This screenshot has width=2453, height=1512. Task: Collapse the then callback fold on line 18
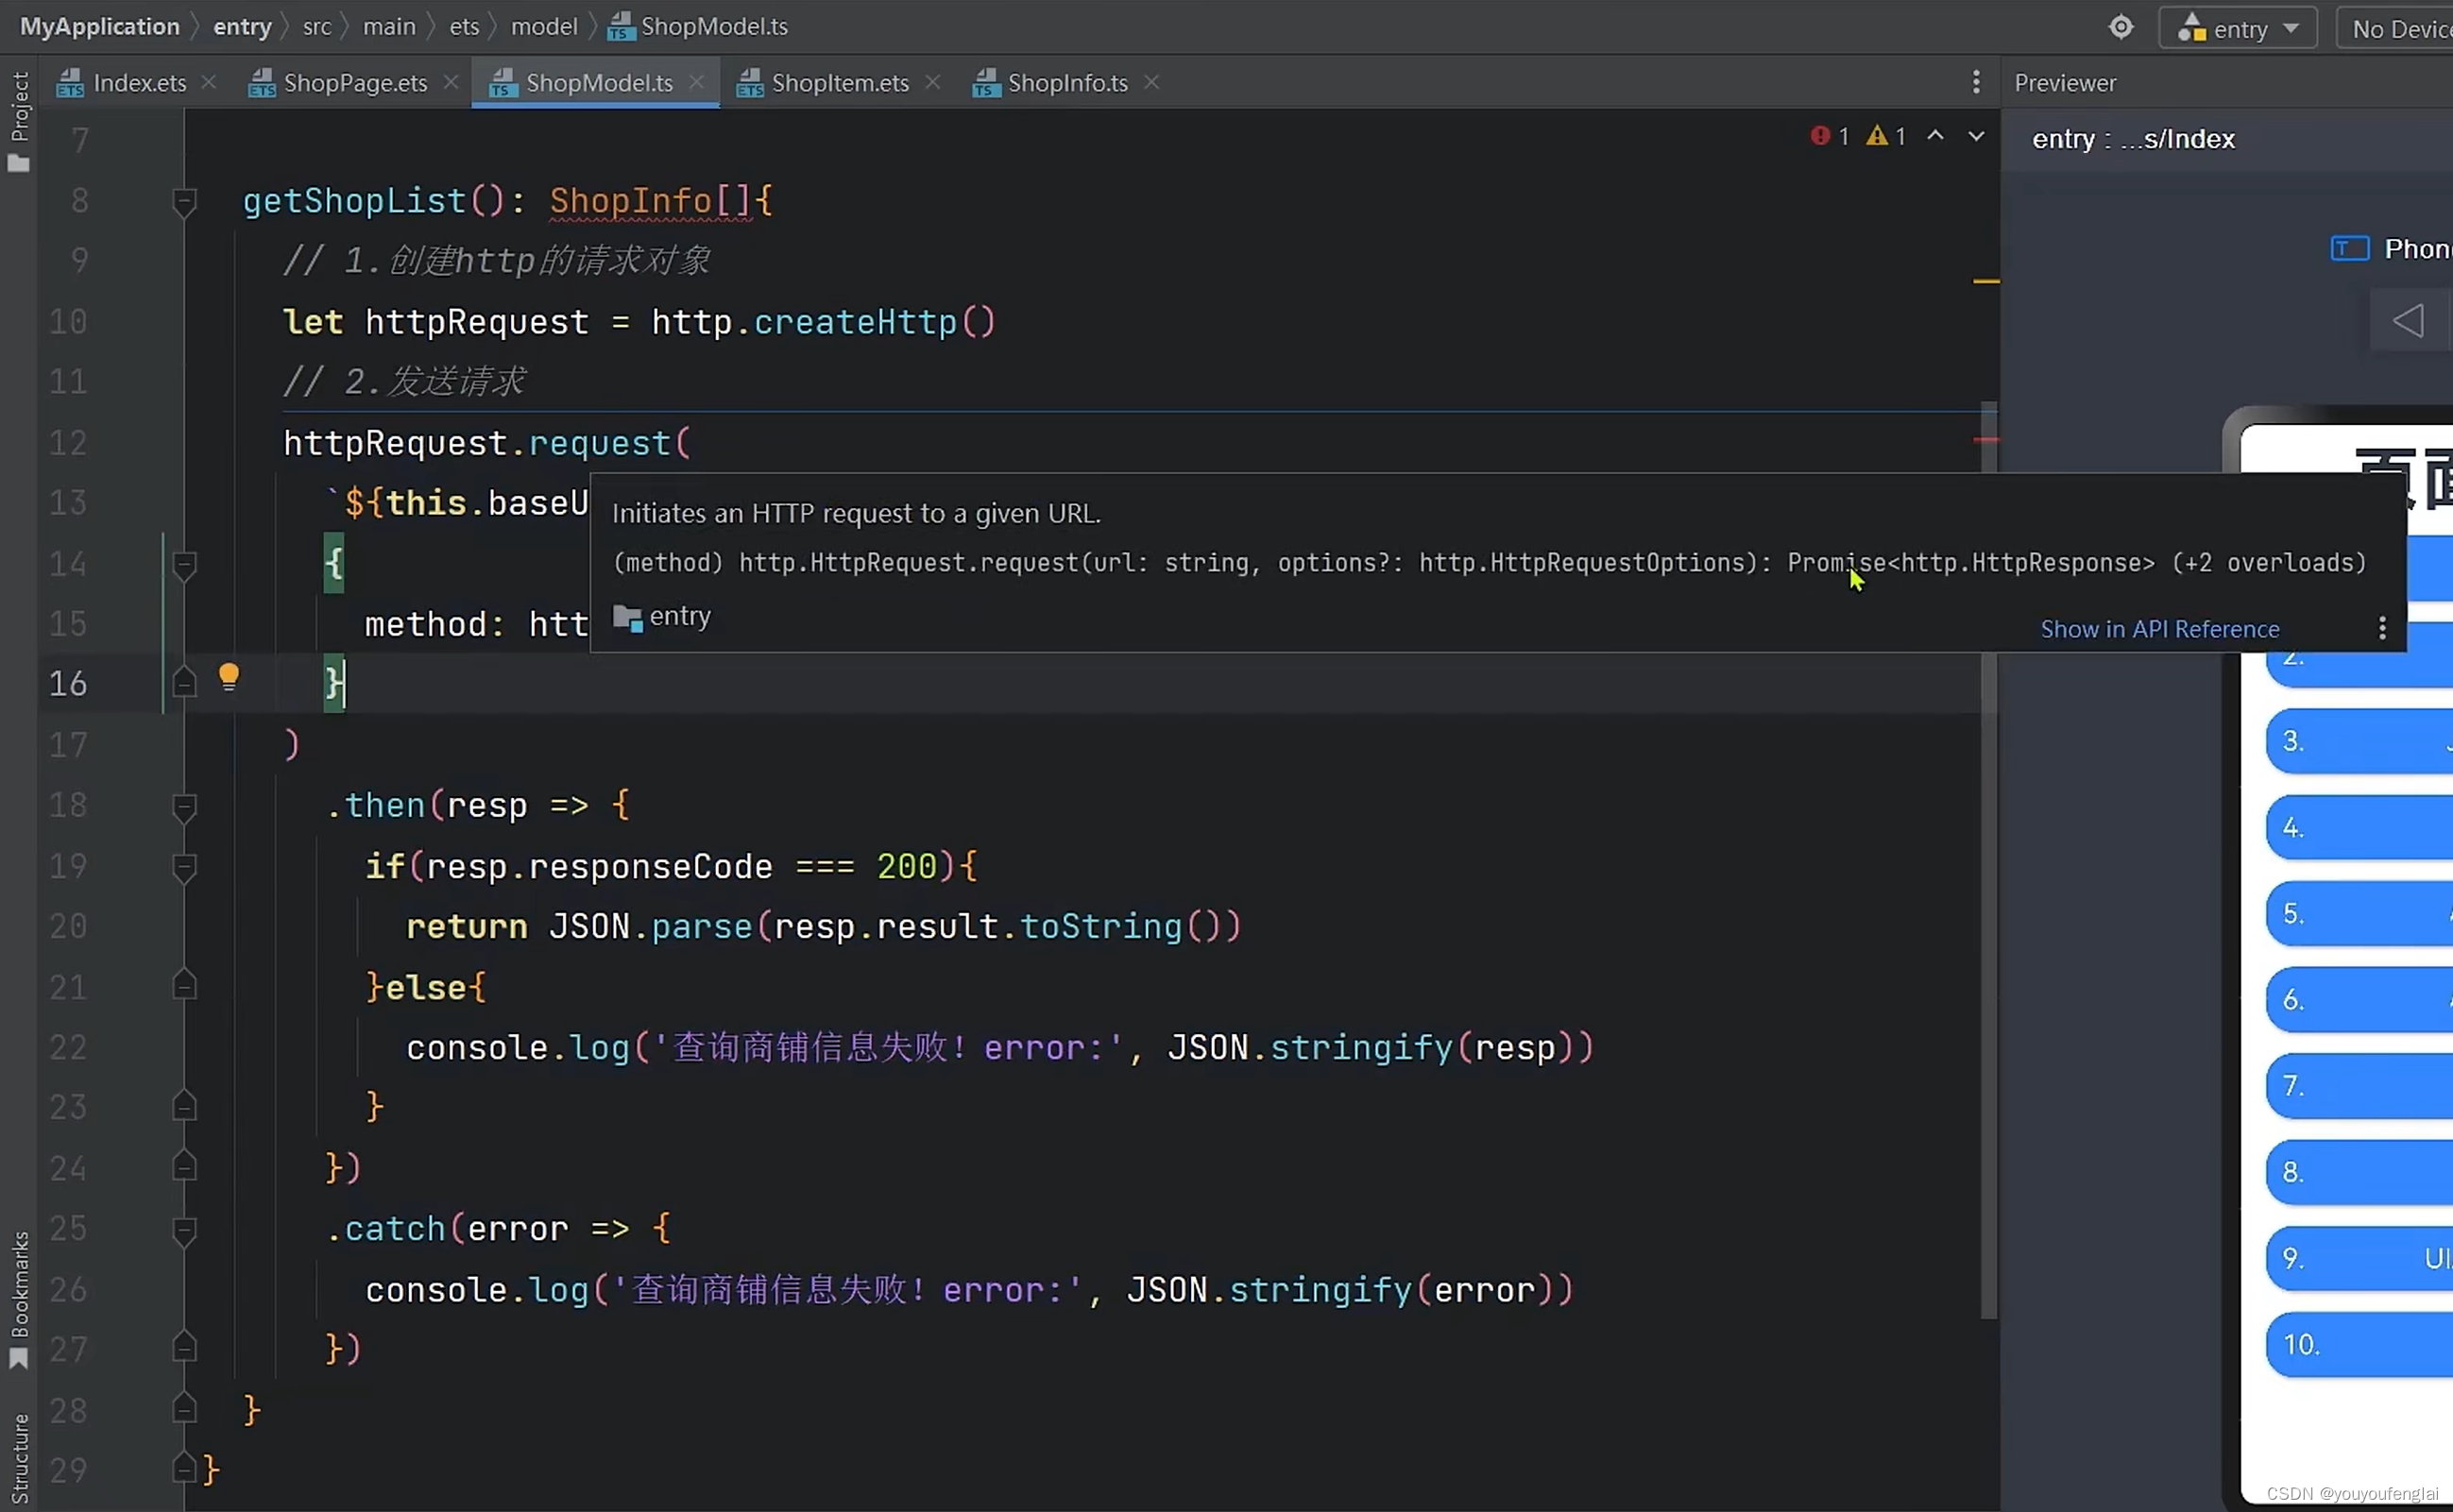tap(184, 807)
